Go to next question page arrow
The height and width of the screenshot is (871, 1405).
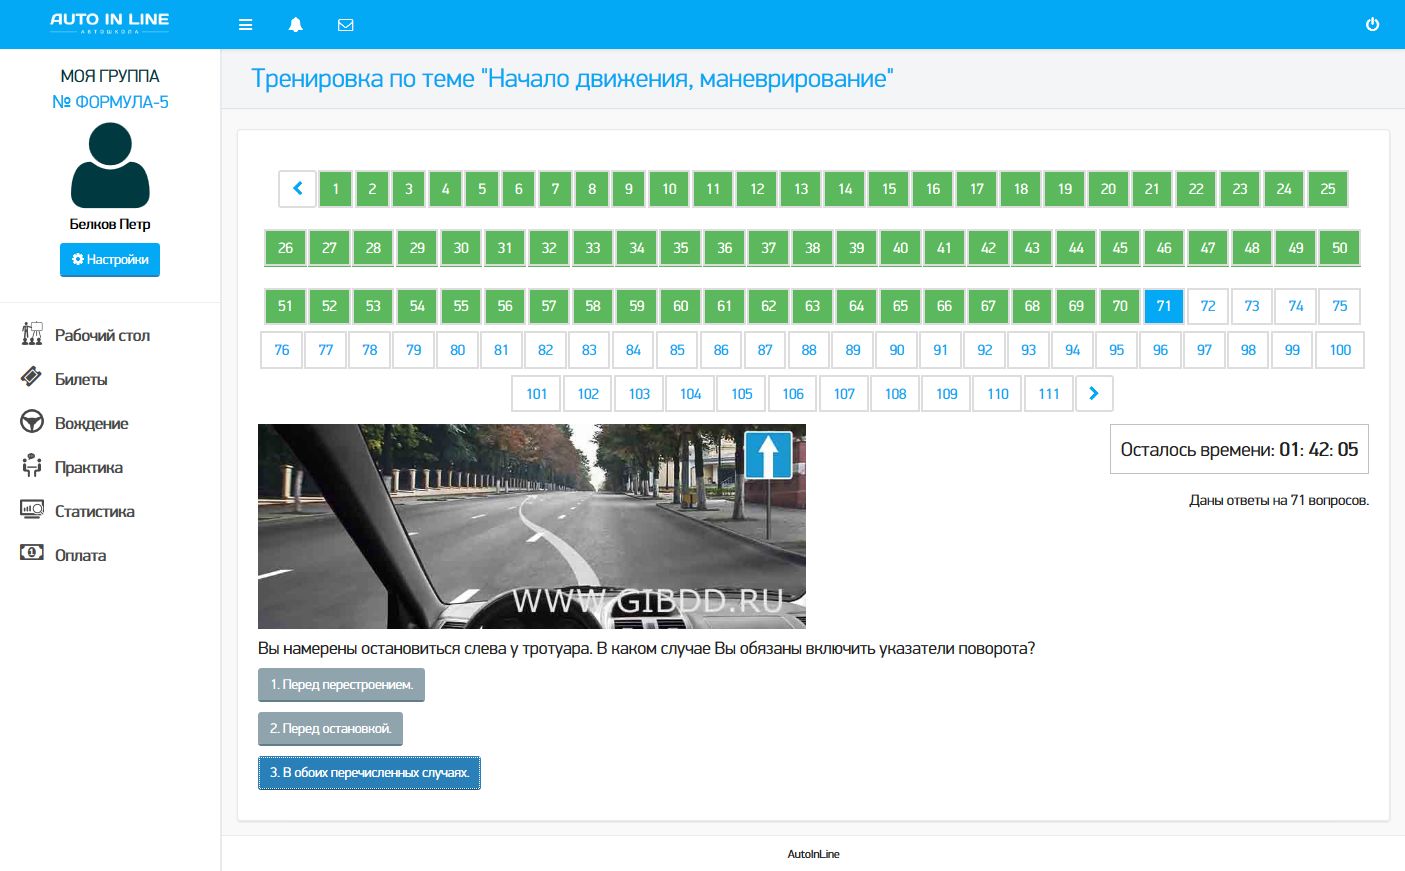click(1094, 393)
